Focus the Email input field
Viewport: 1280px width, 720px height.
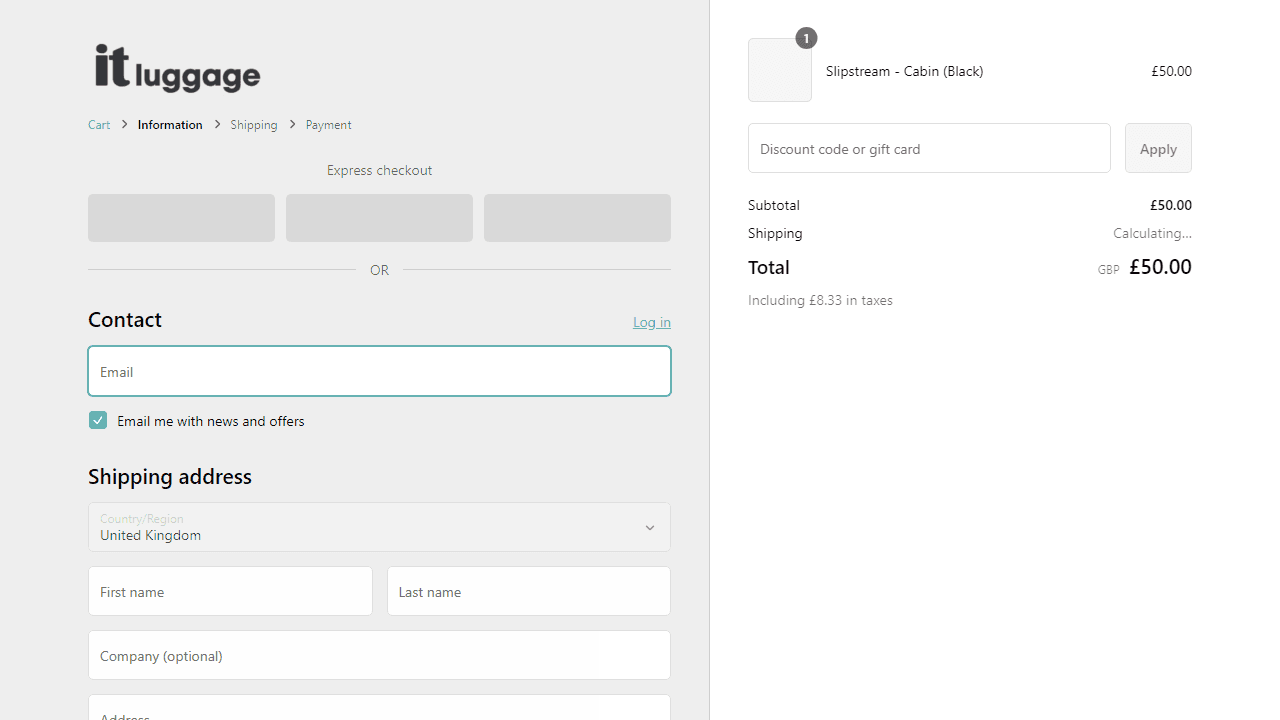click(x=379, y=371)
